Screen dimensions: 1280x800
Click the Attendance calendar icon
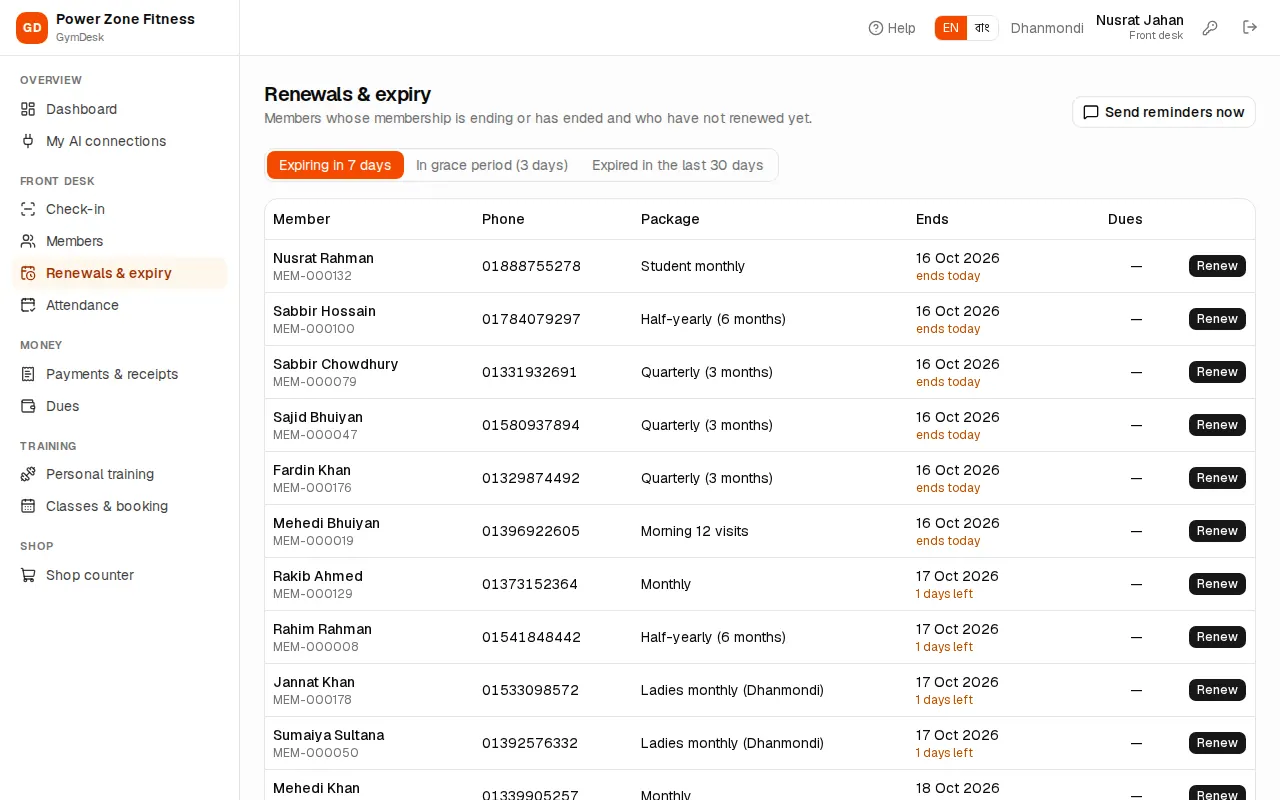(28, 305)
